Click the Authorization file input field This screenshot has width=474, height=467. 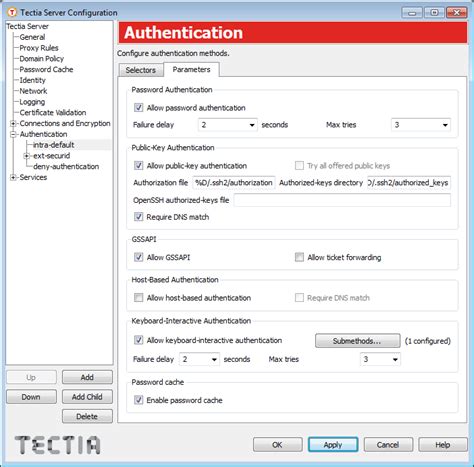[x=234, y=183]
